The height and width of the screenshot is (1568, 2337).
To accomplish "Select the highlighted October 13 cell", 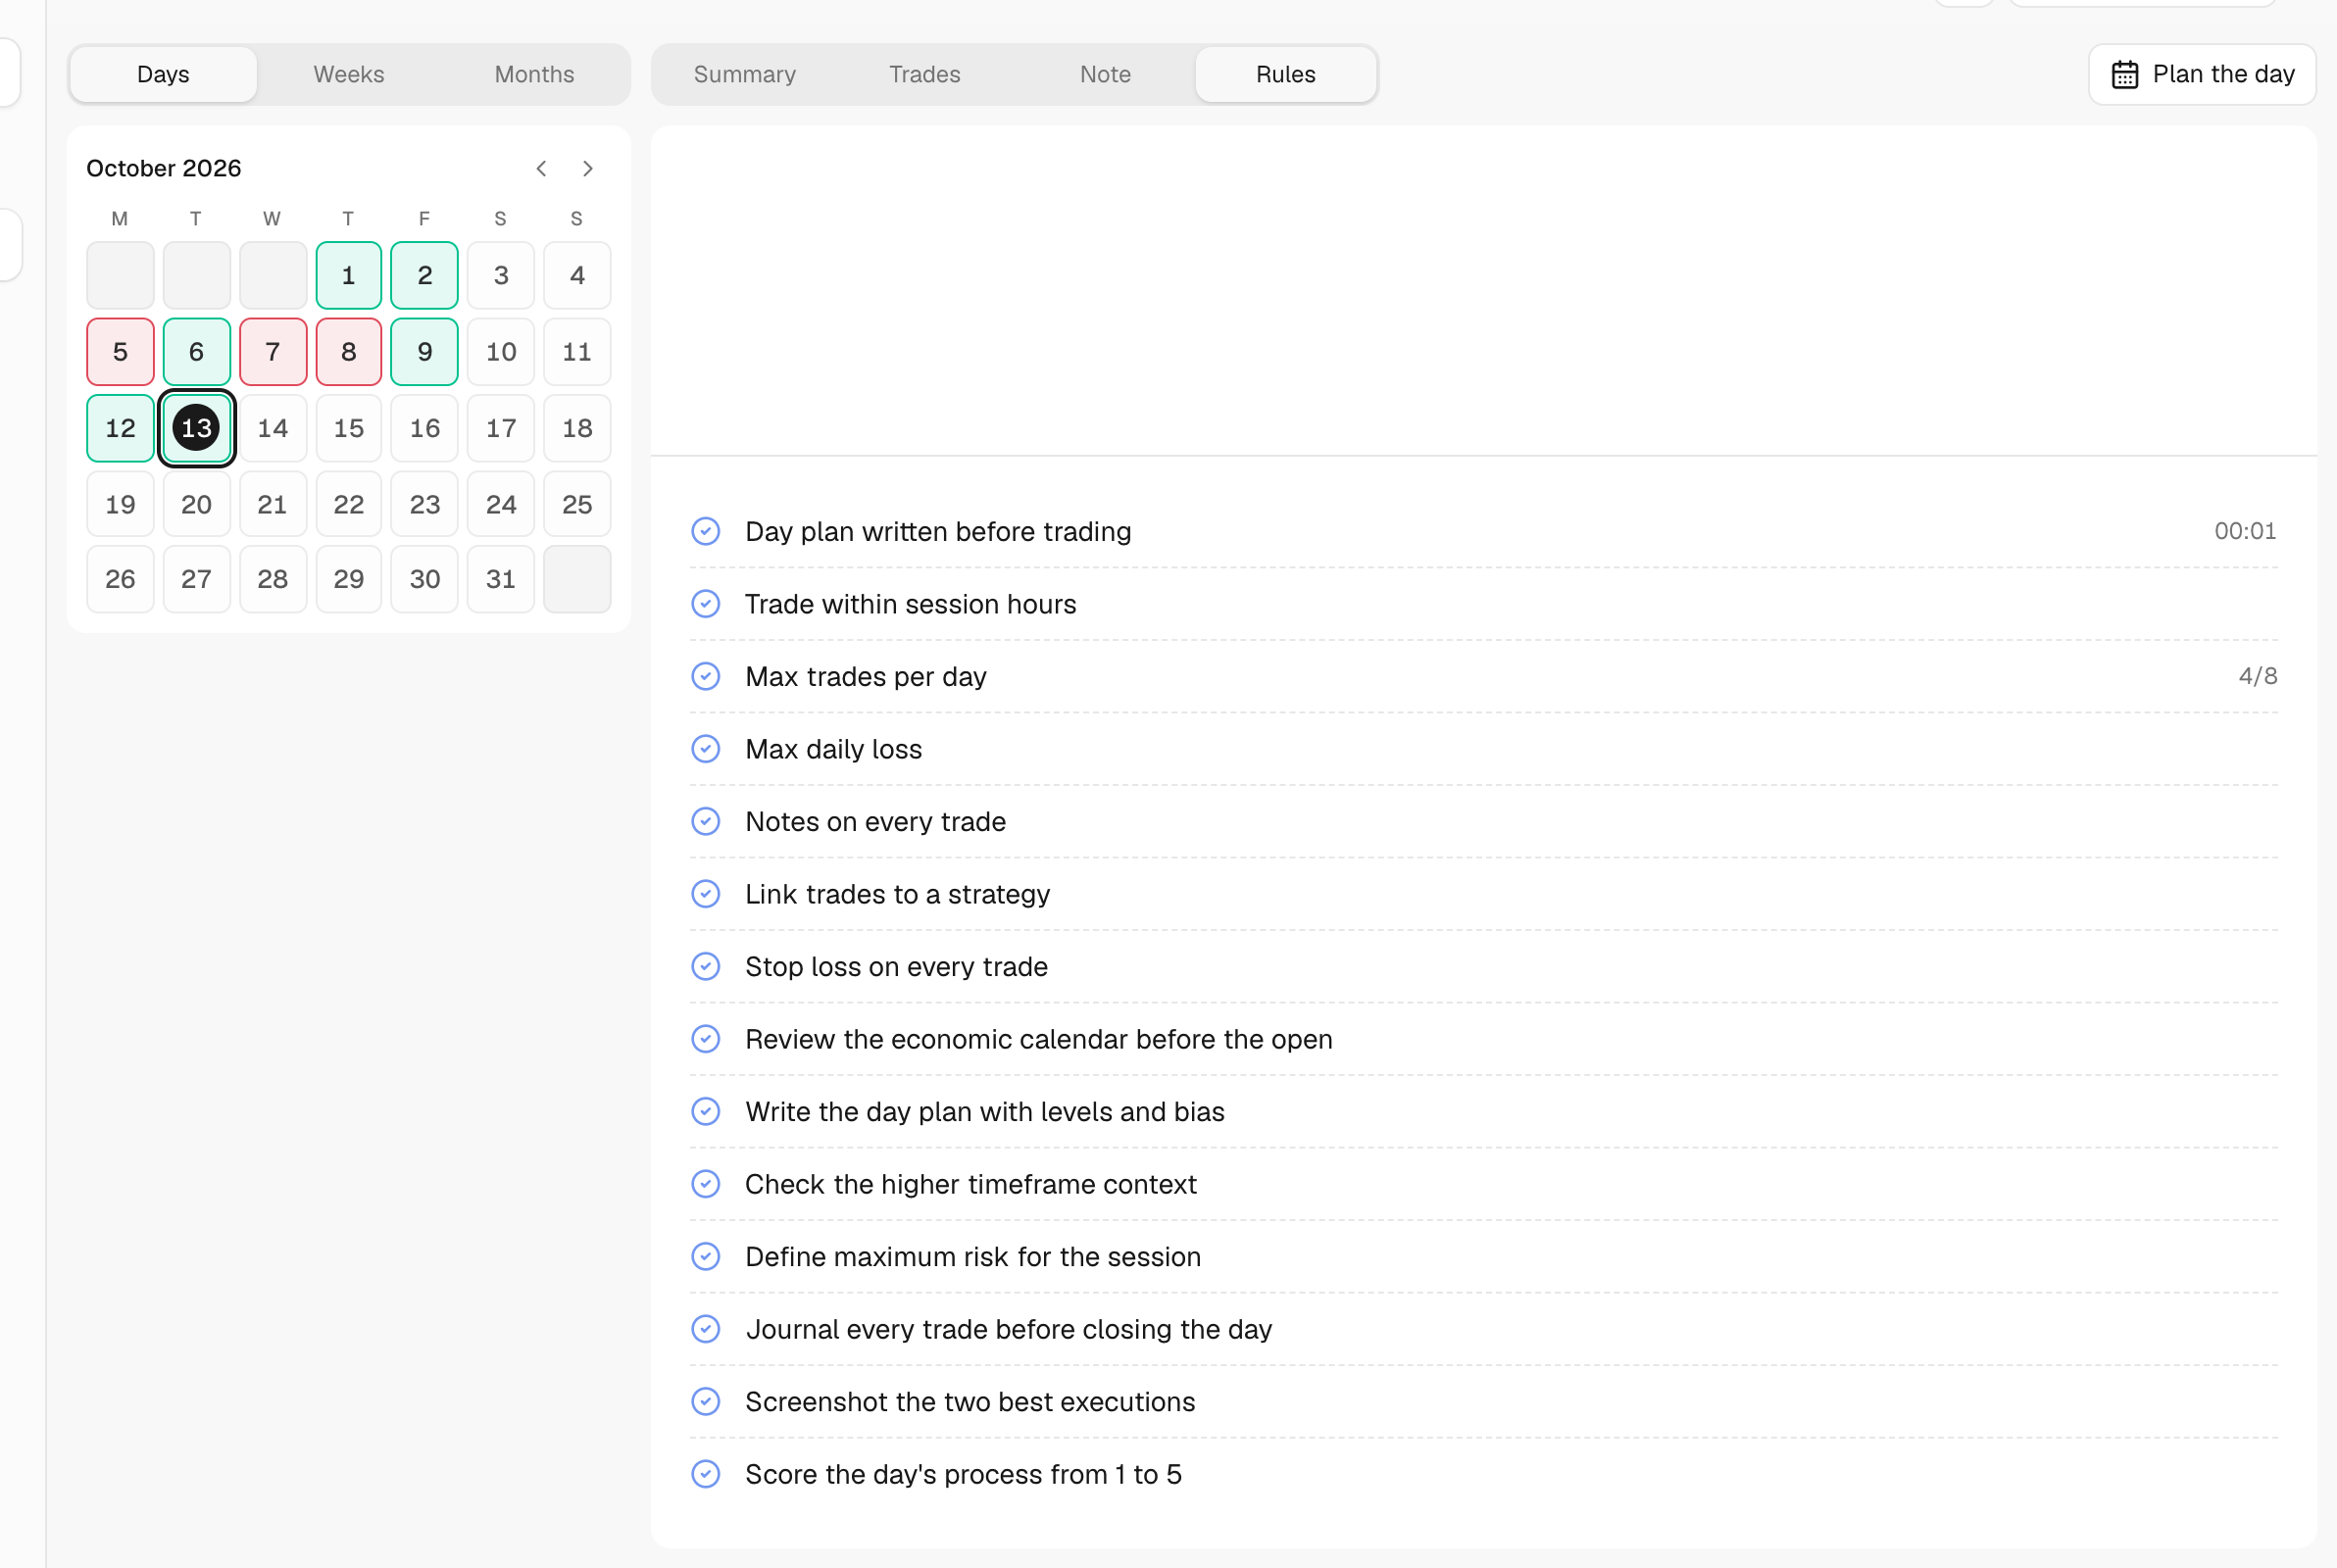I will (196, 428).
